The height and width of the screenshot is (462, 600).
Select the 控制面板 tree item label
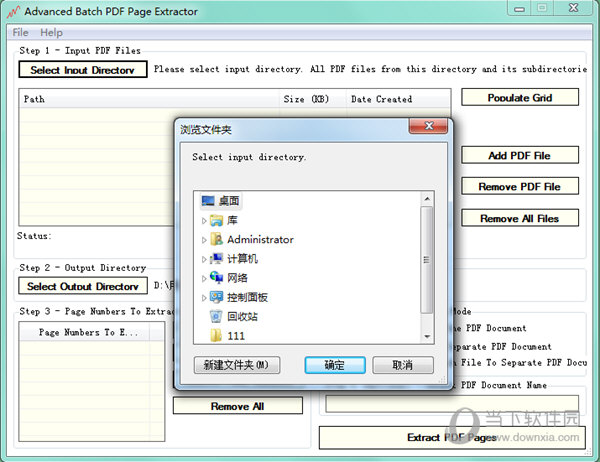coord(247,297)
